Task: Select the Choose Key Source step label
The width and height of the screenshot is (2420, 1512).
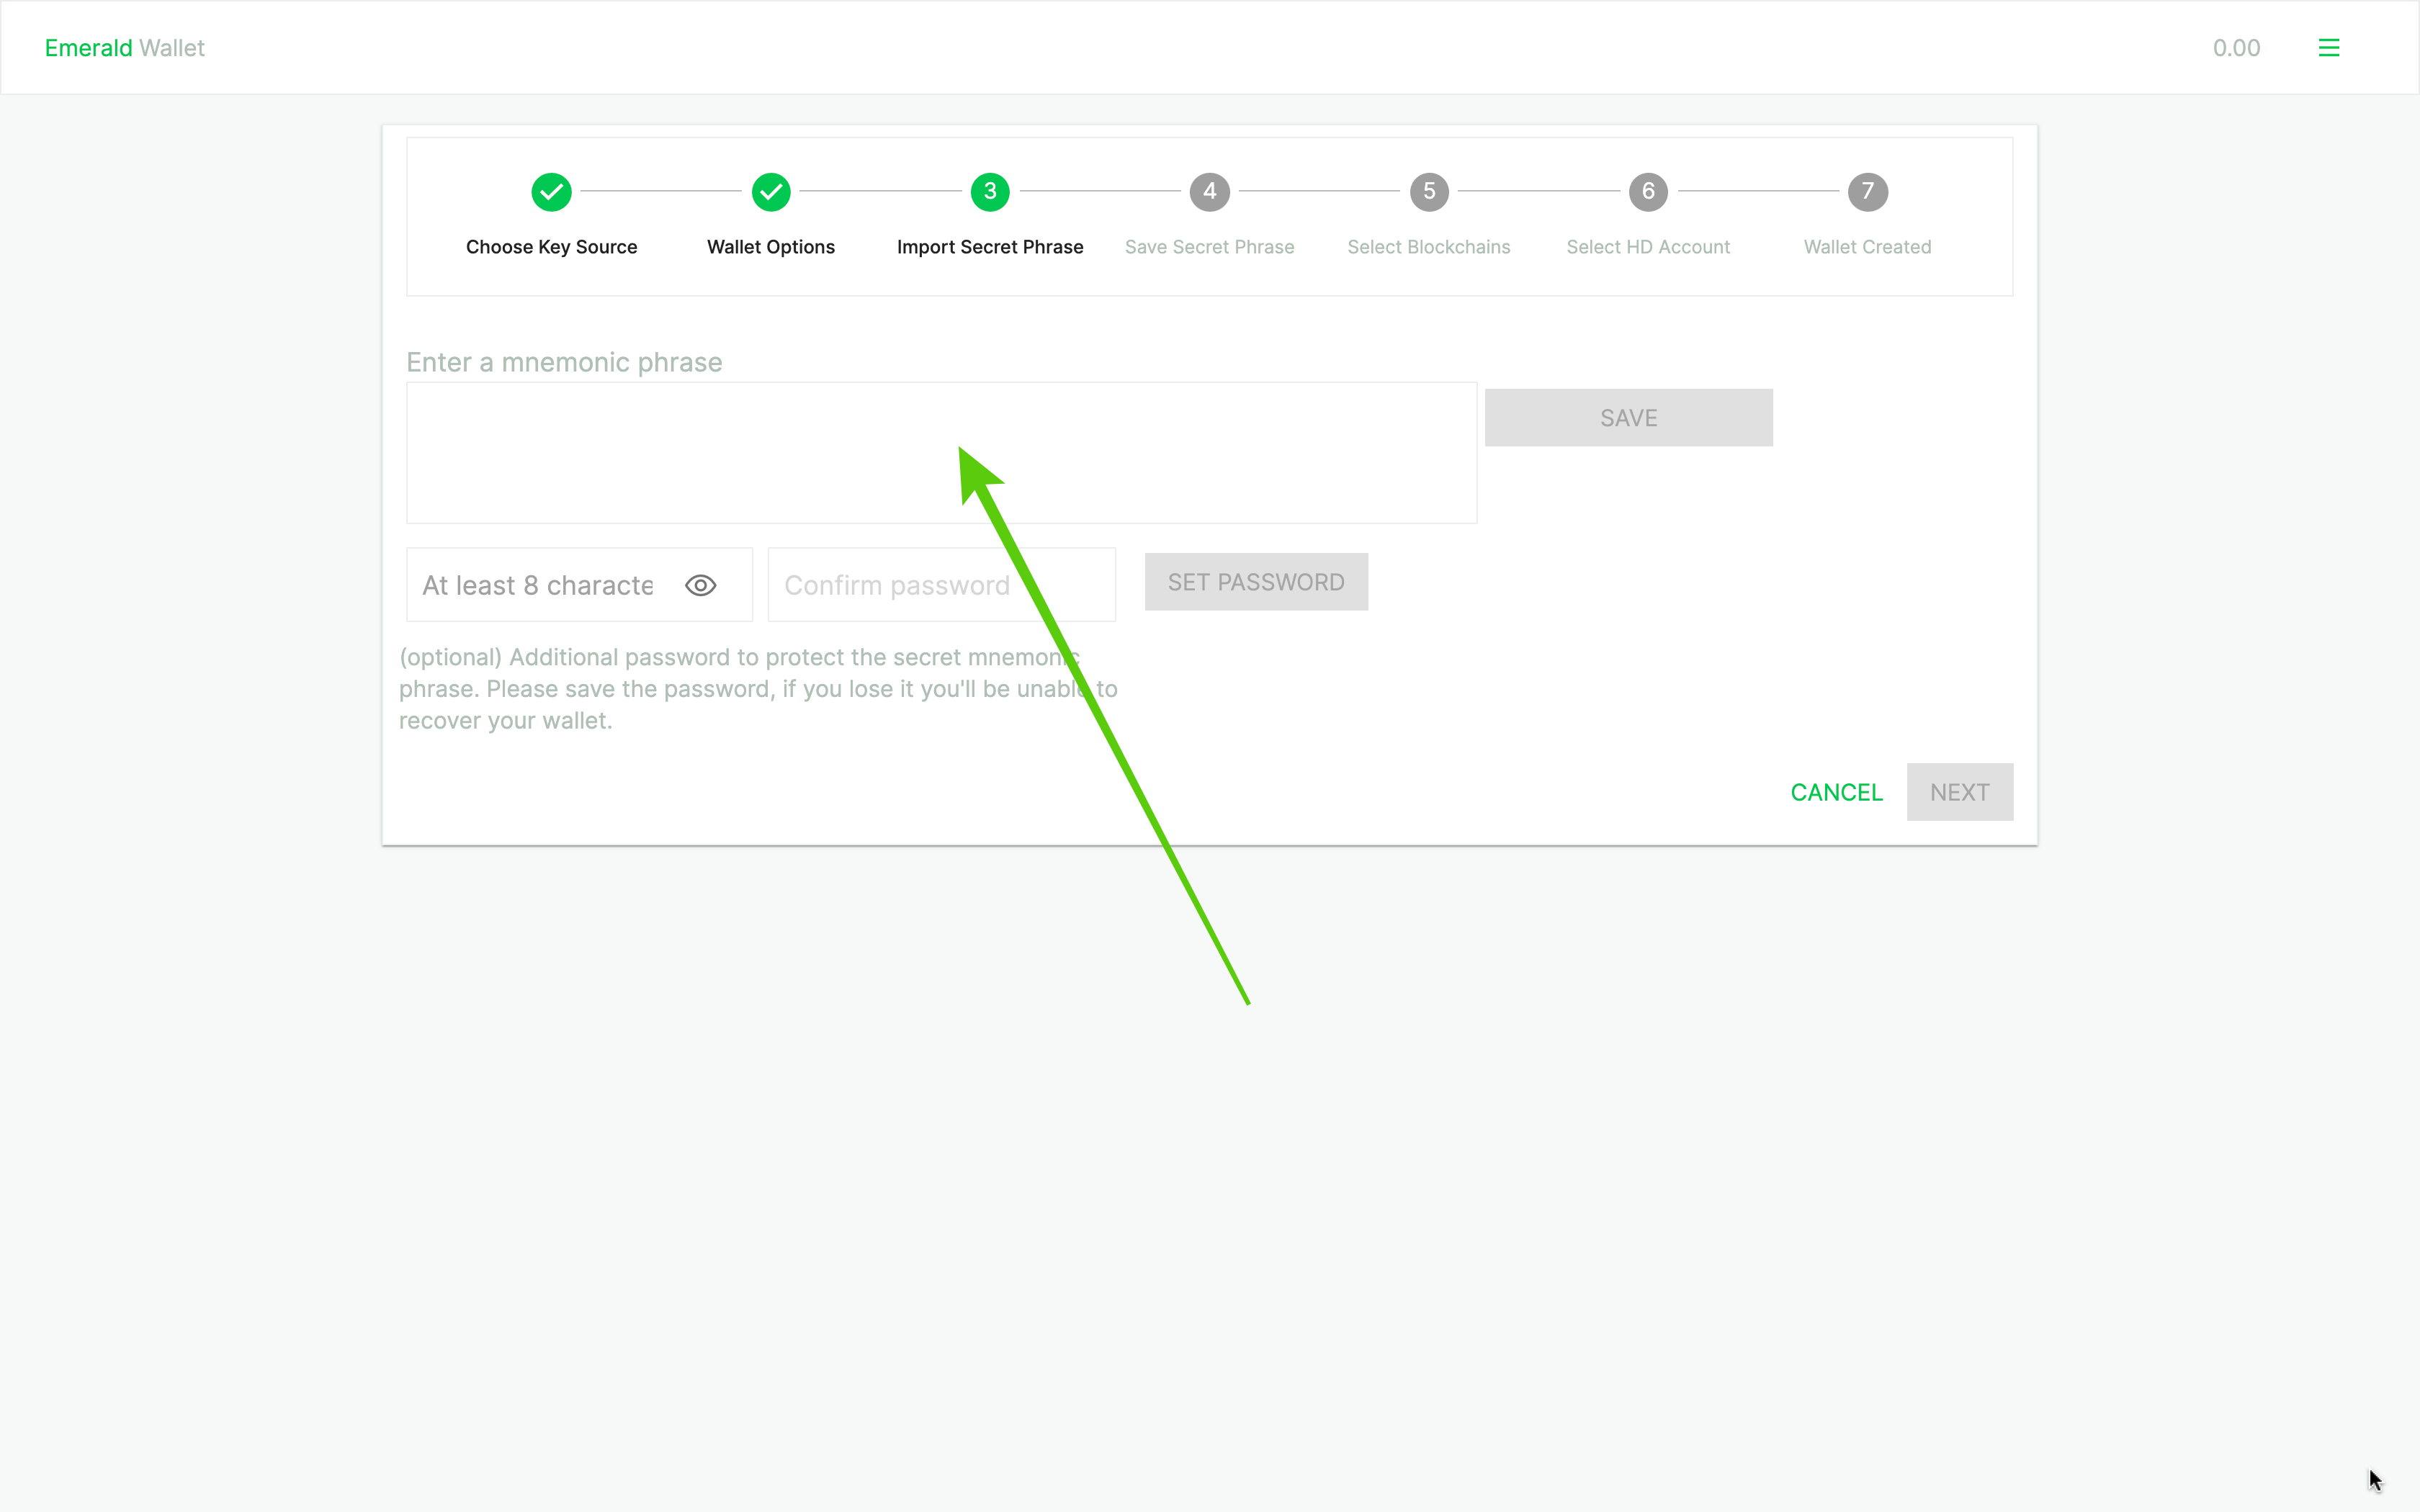Action: 551,247
